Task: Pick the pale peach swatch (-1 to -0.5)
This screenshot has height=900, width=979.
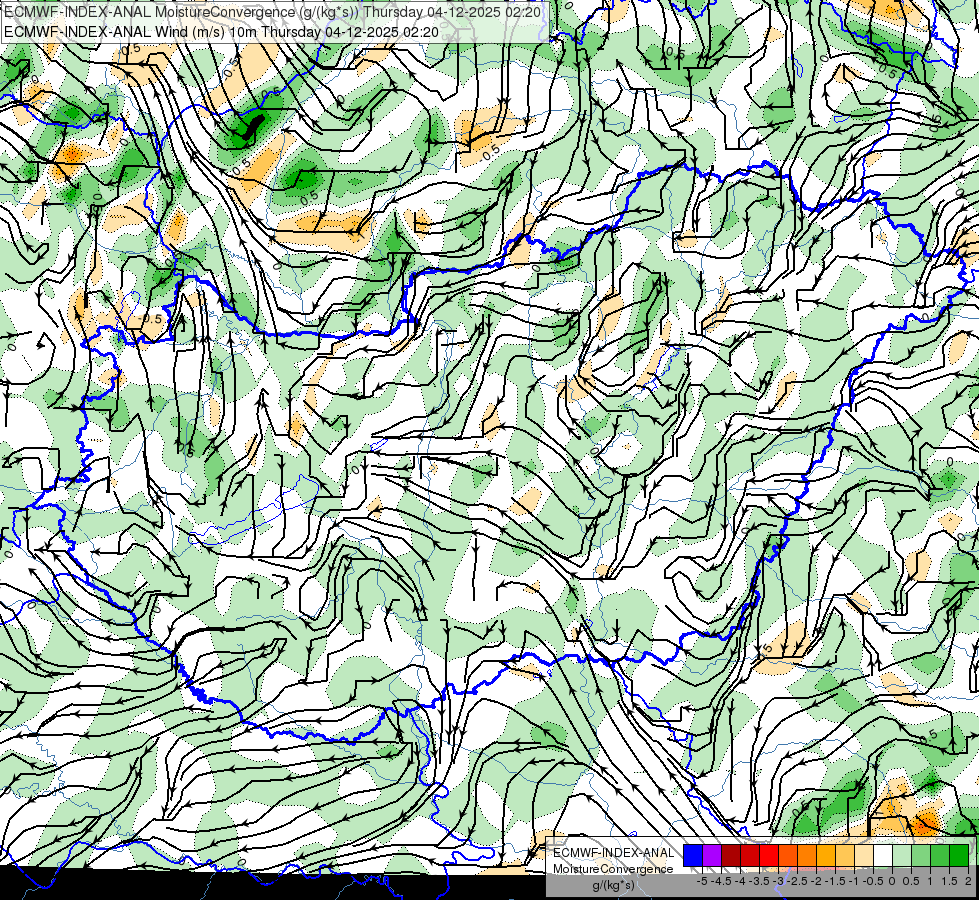Action: point(864,856)
